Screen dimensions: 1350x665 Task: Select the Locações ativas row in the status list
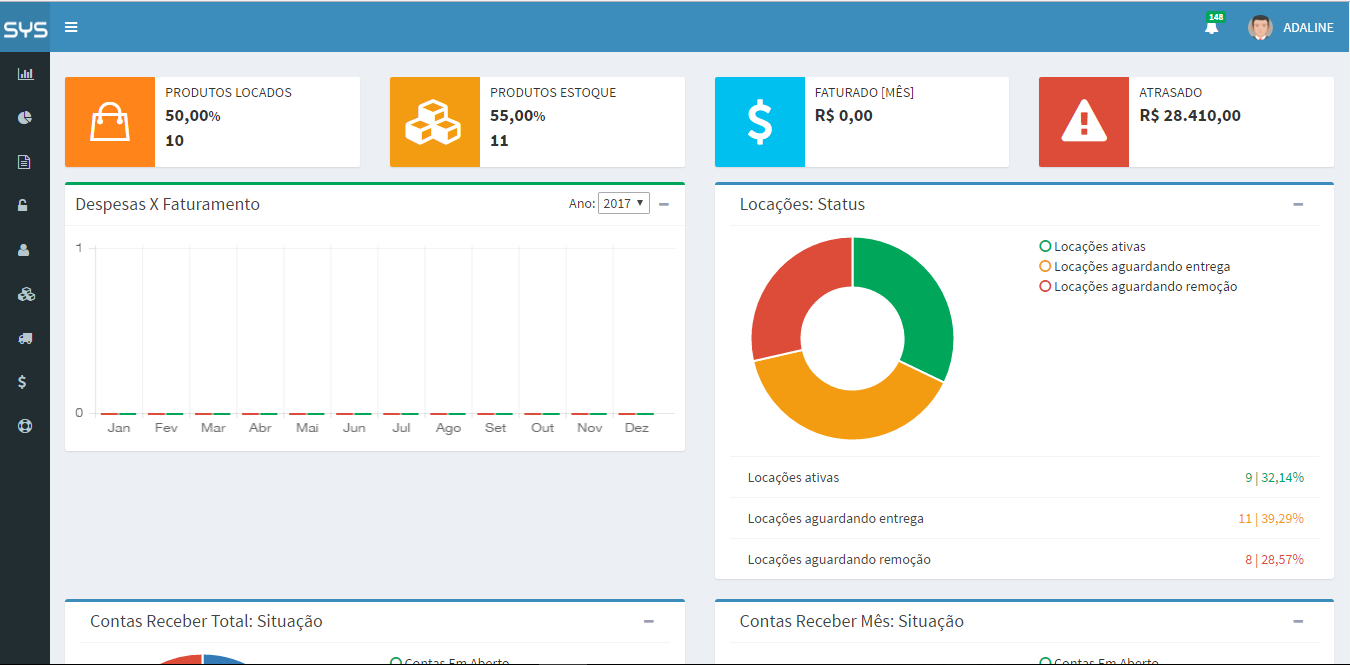[1025, 477]
